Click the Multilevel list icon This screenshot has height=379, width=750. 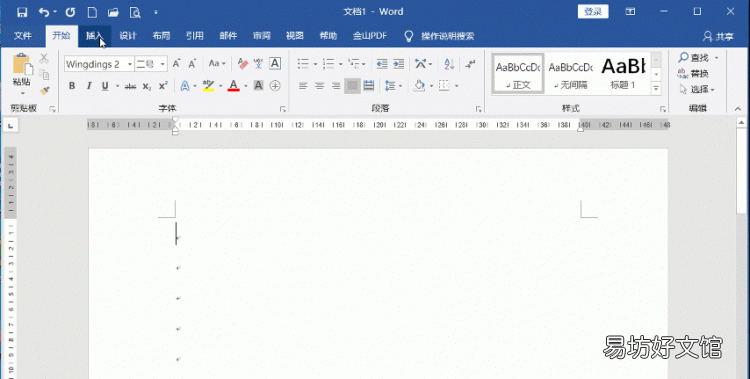[x=354, y=64]
